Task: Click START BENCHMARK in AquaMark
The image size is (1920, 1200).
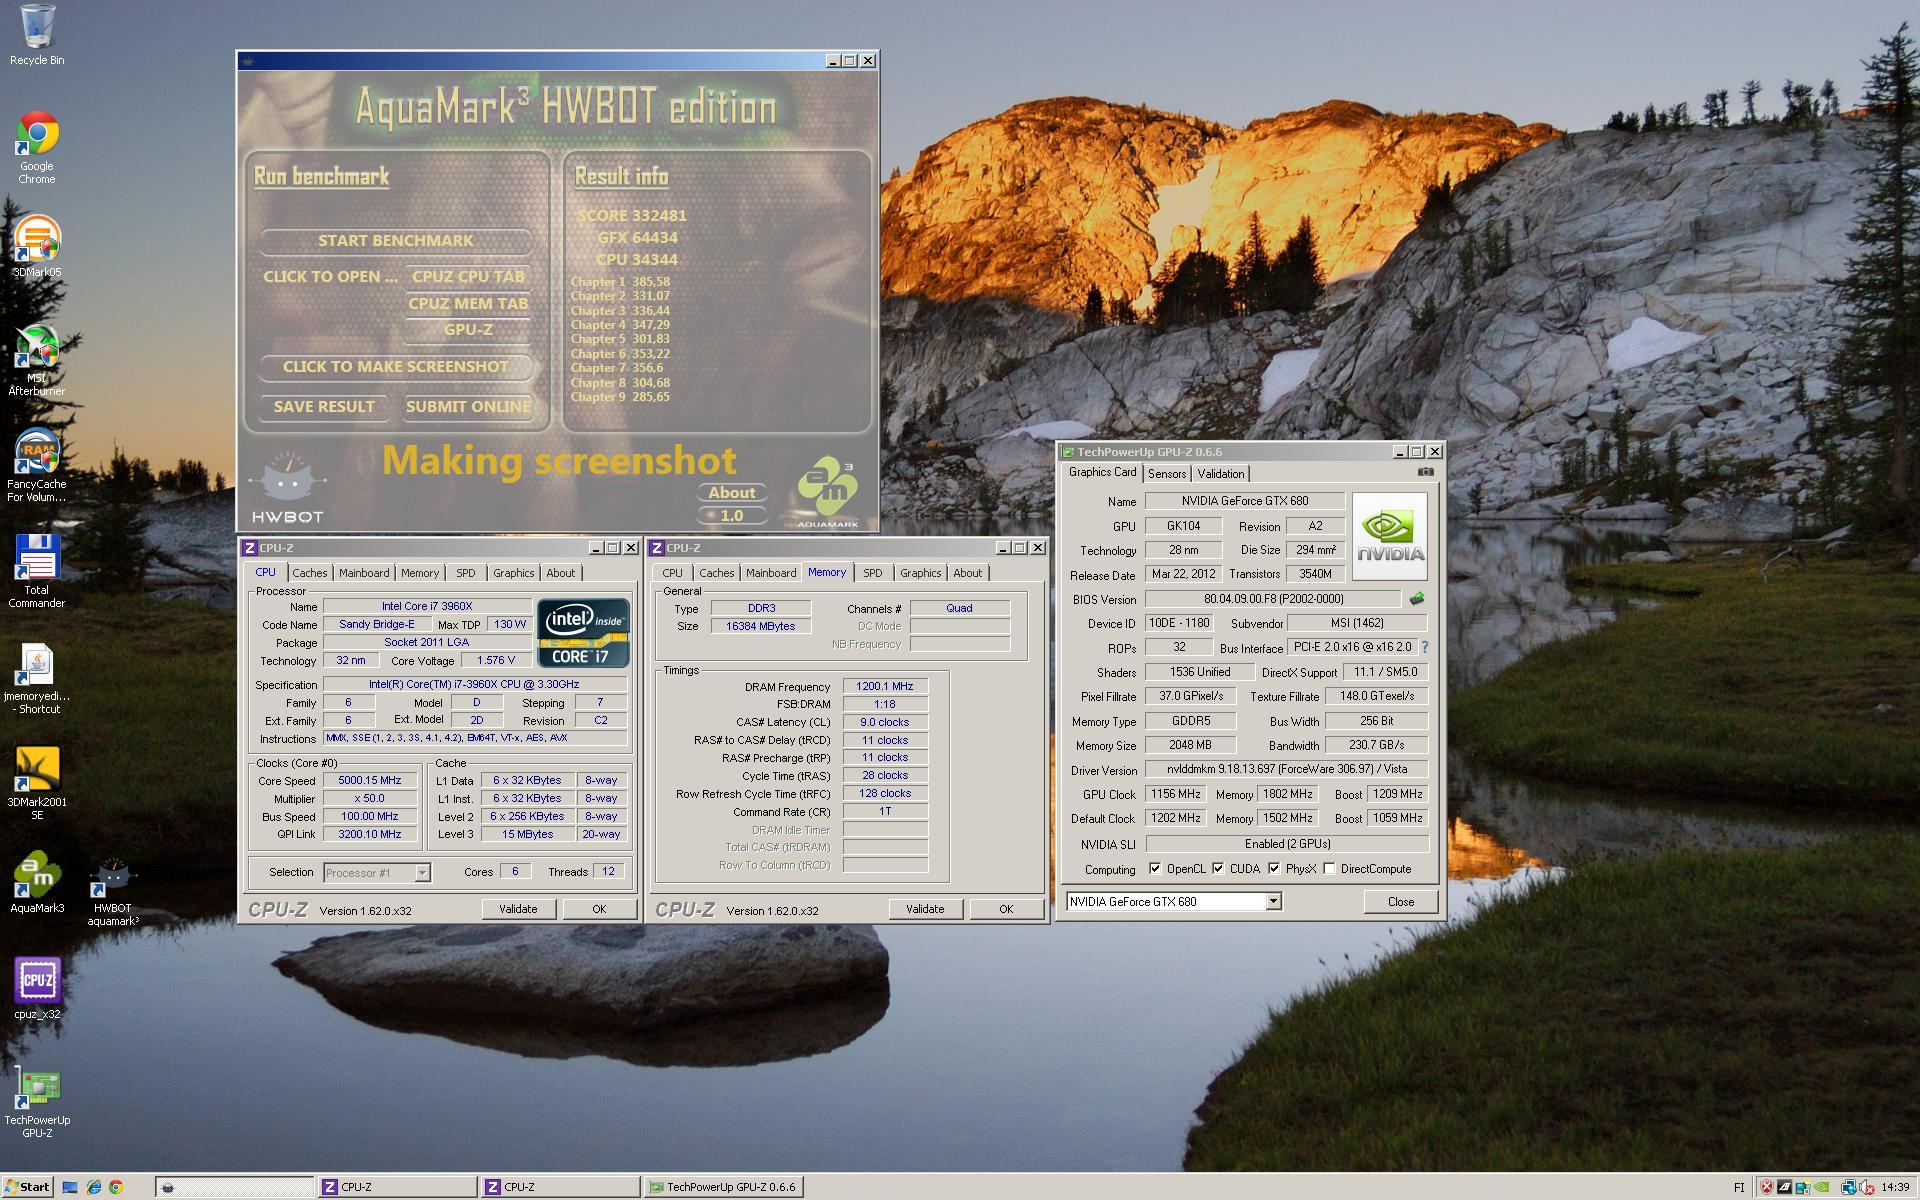Action: click(396, 241)
